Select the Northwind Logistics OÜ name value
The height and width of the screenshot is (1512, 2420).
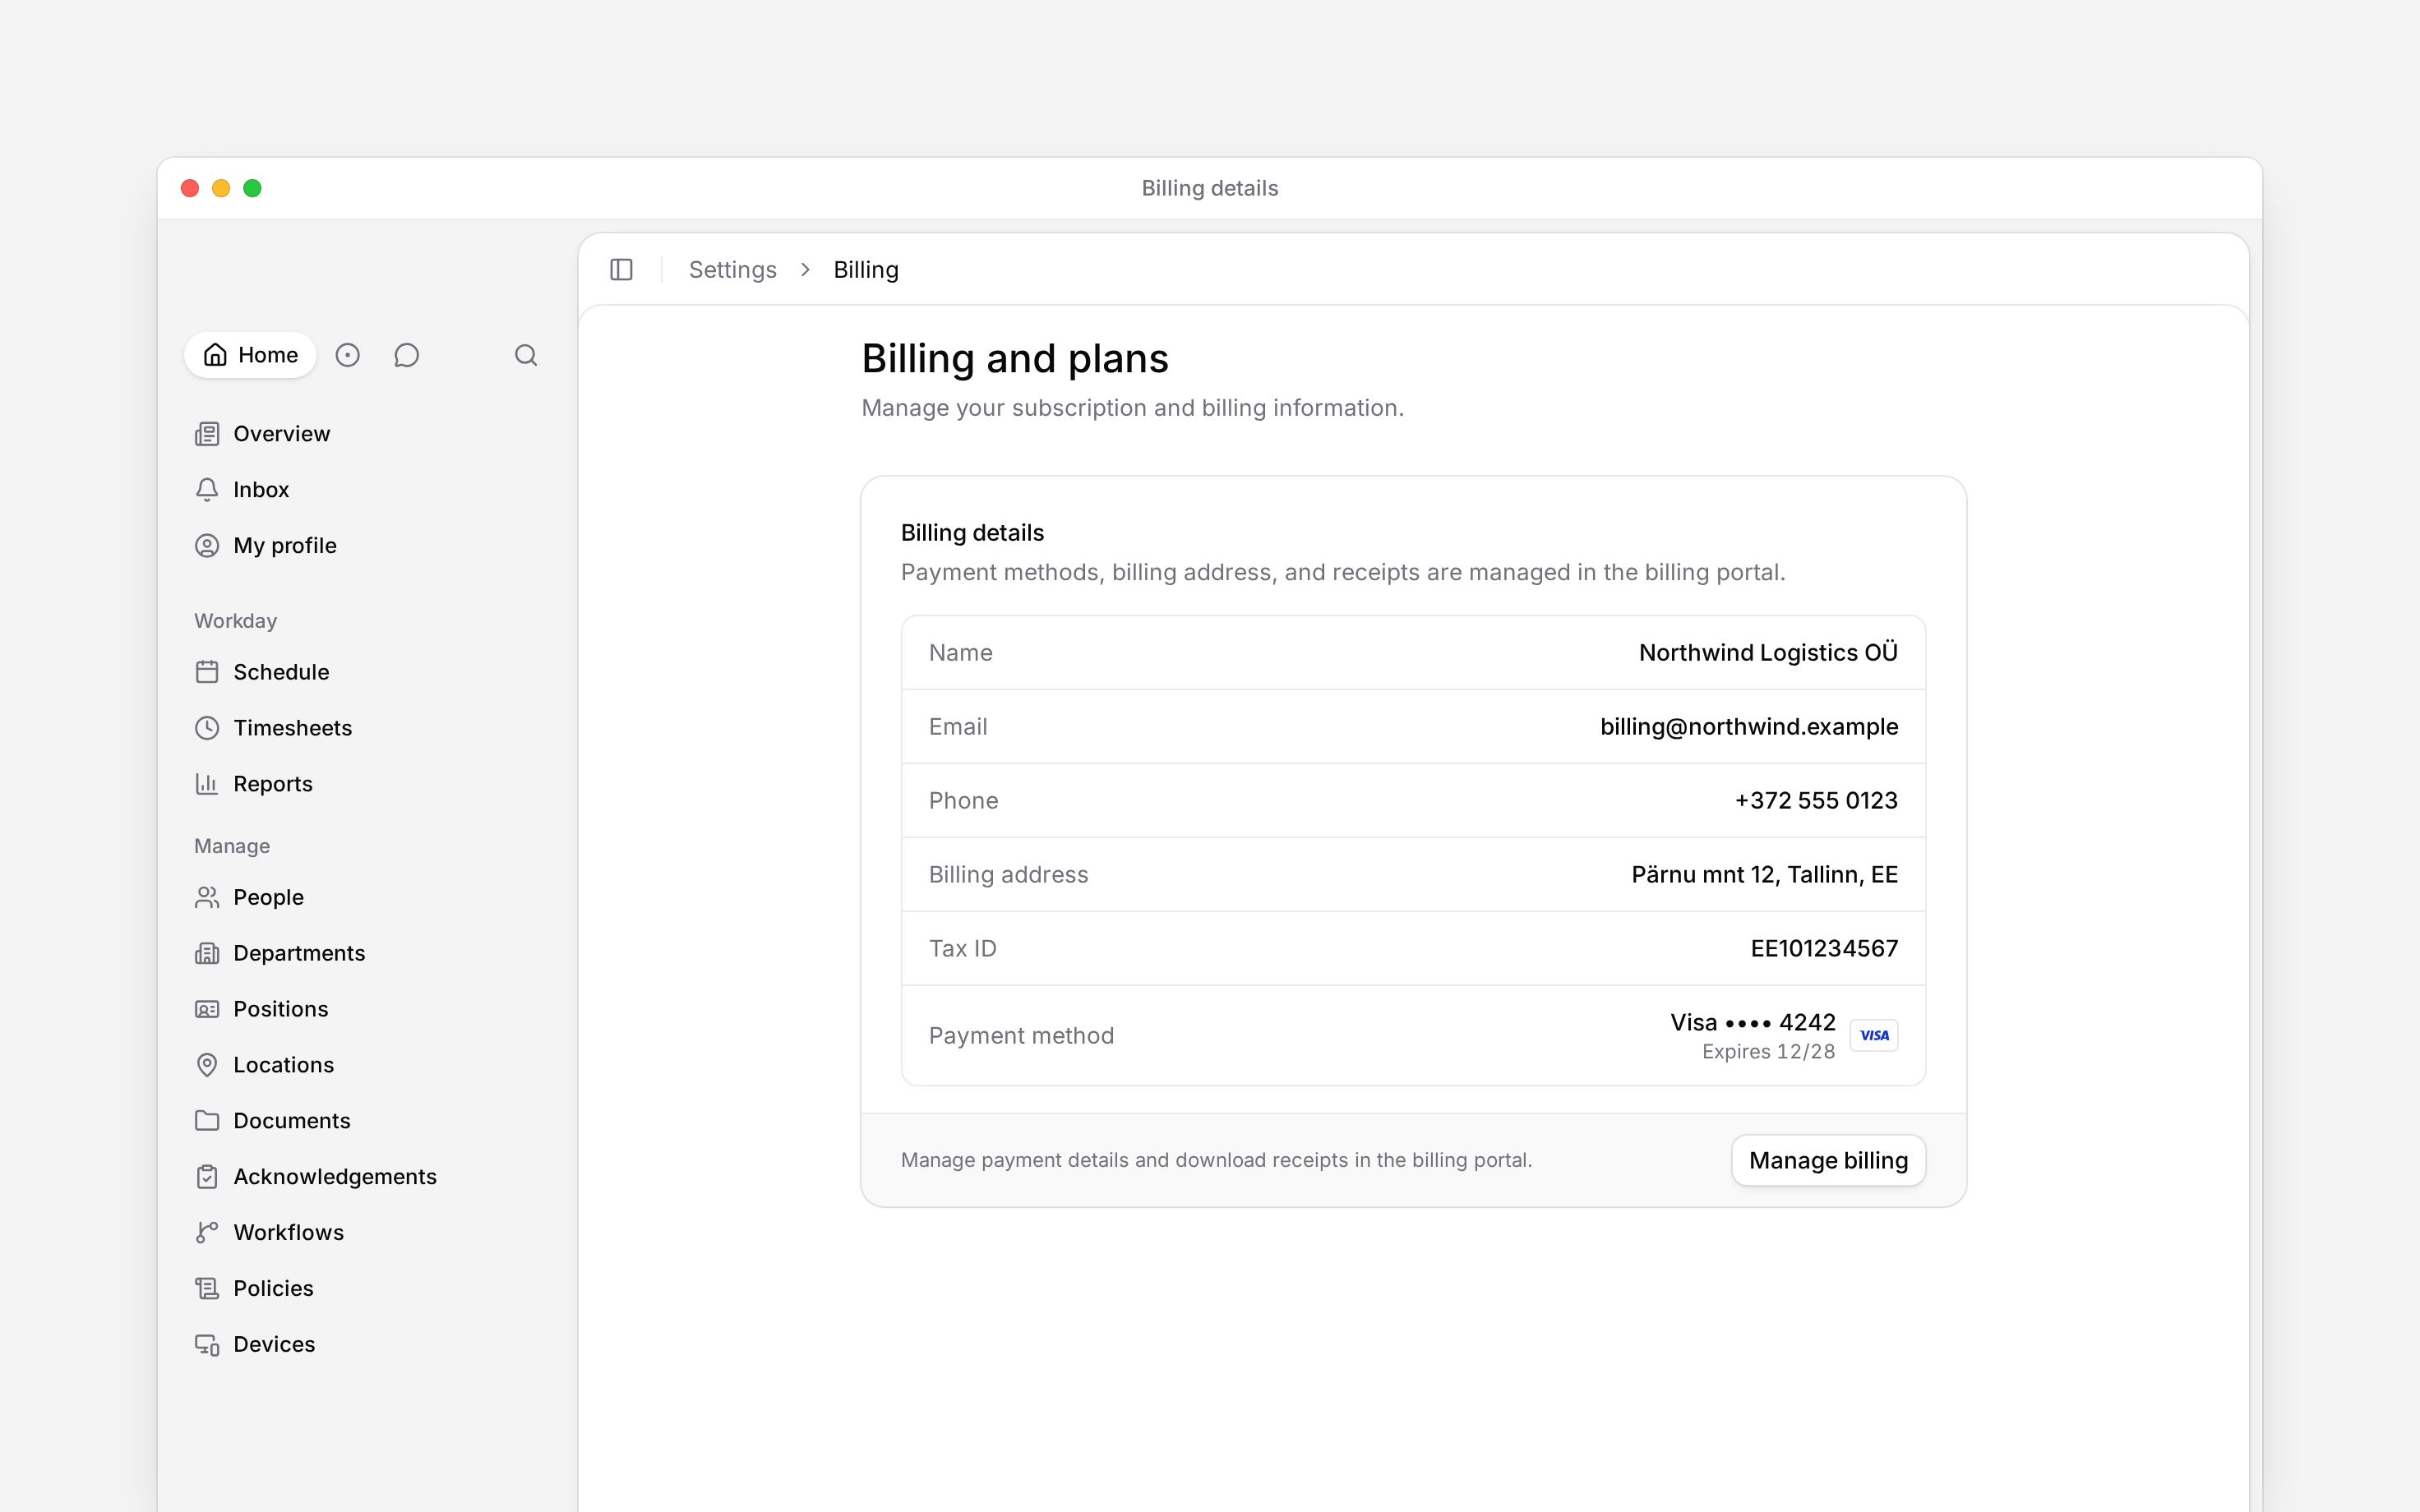point(1768,653)
